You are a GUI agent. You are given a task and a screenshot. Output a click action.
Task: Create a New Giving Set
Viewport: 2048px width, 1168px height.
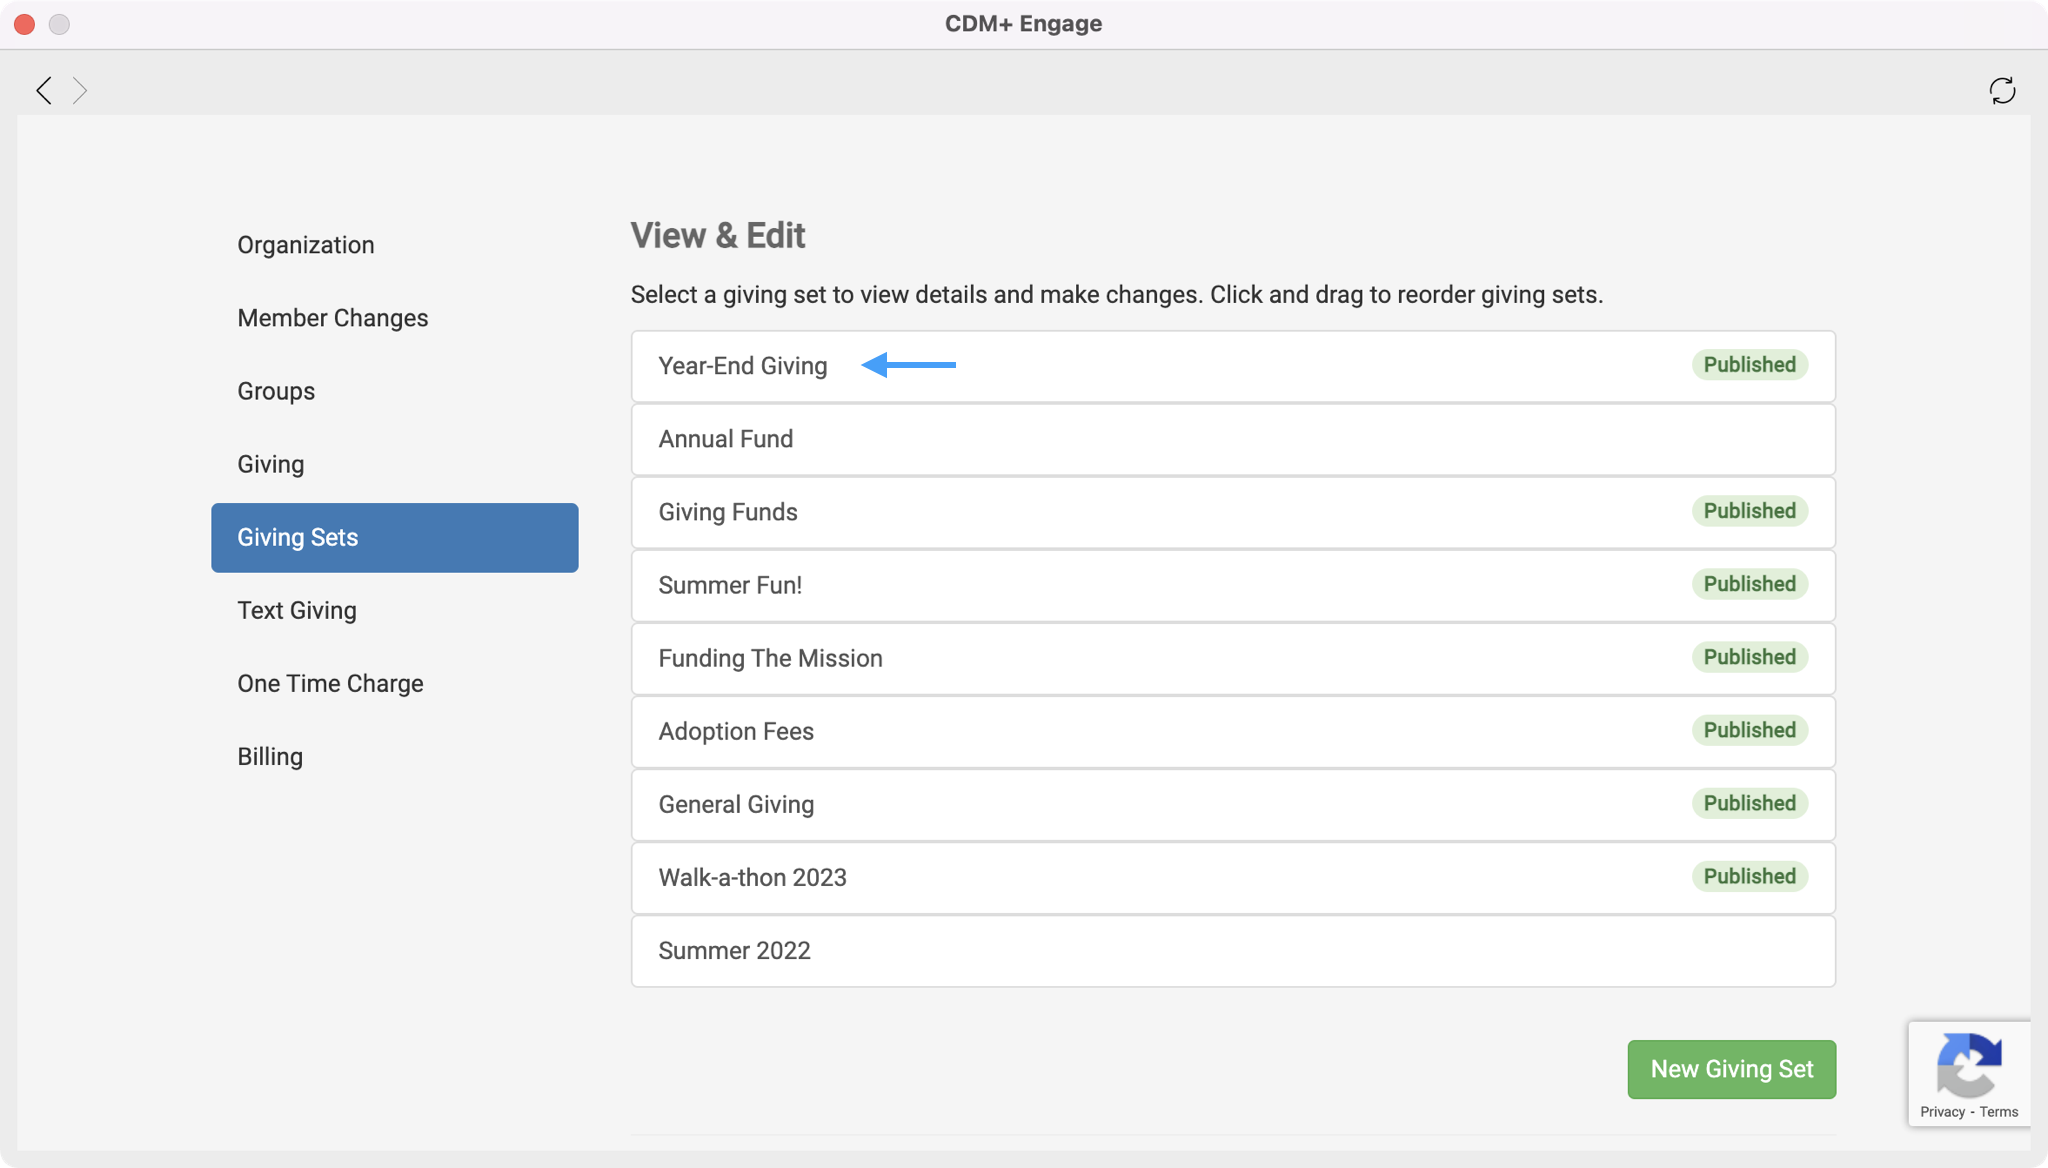1731,1069
